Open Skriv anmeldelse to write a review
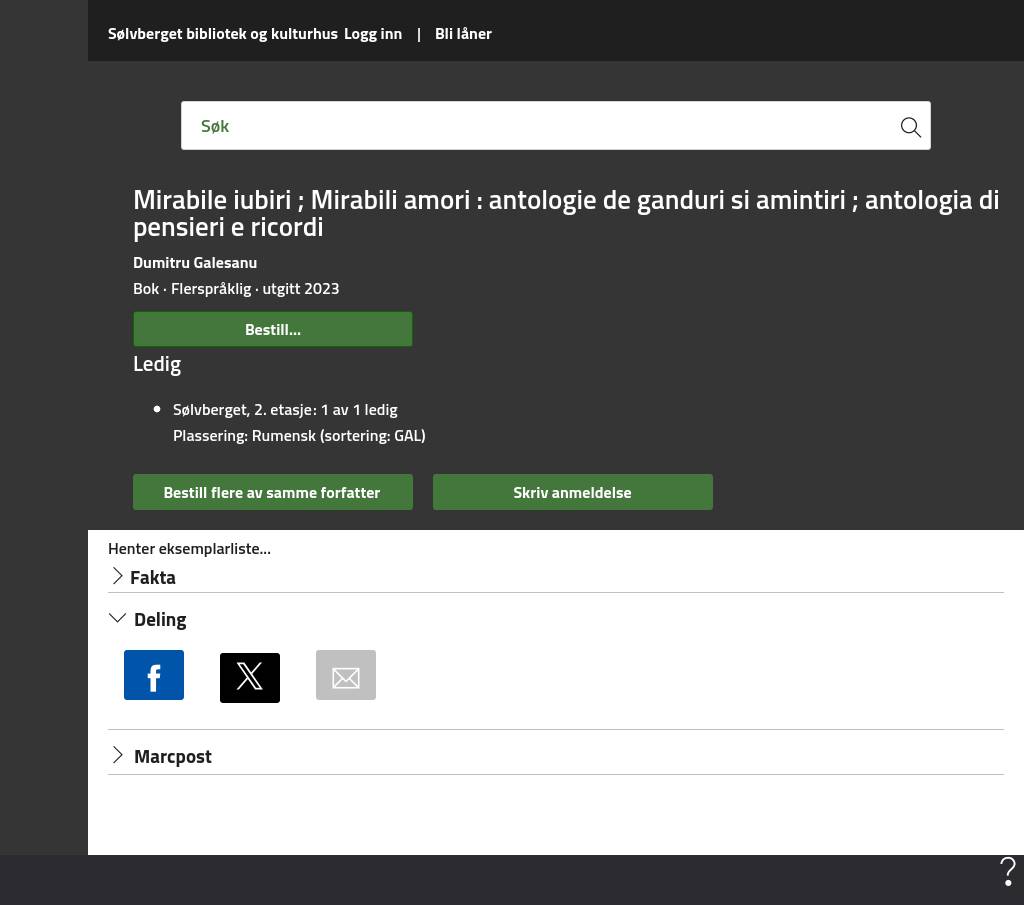 coord(572,492)
